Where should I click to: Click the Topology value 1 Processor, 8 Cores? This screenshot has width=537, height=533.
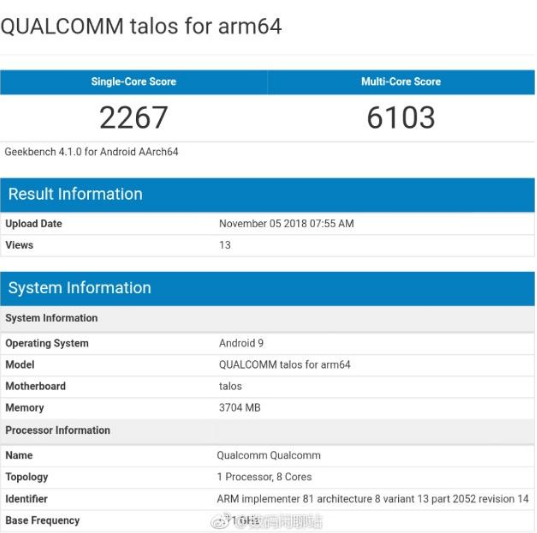pos(264,477)
